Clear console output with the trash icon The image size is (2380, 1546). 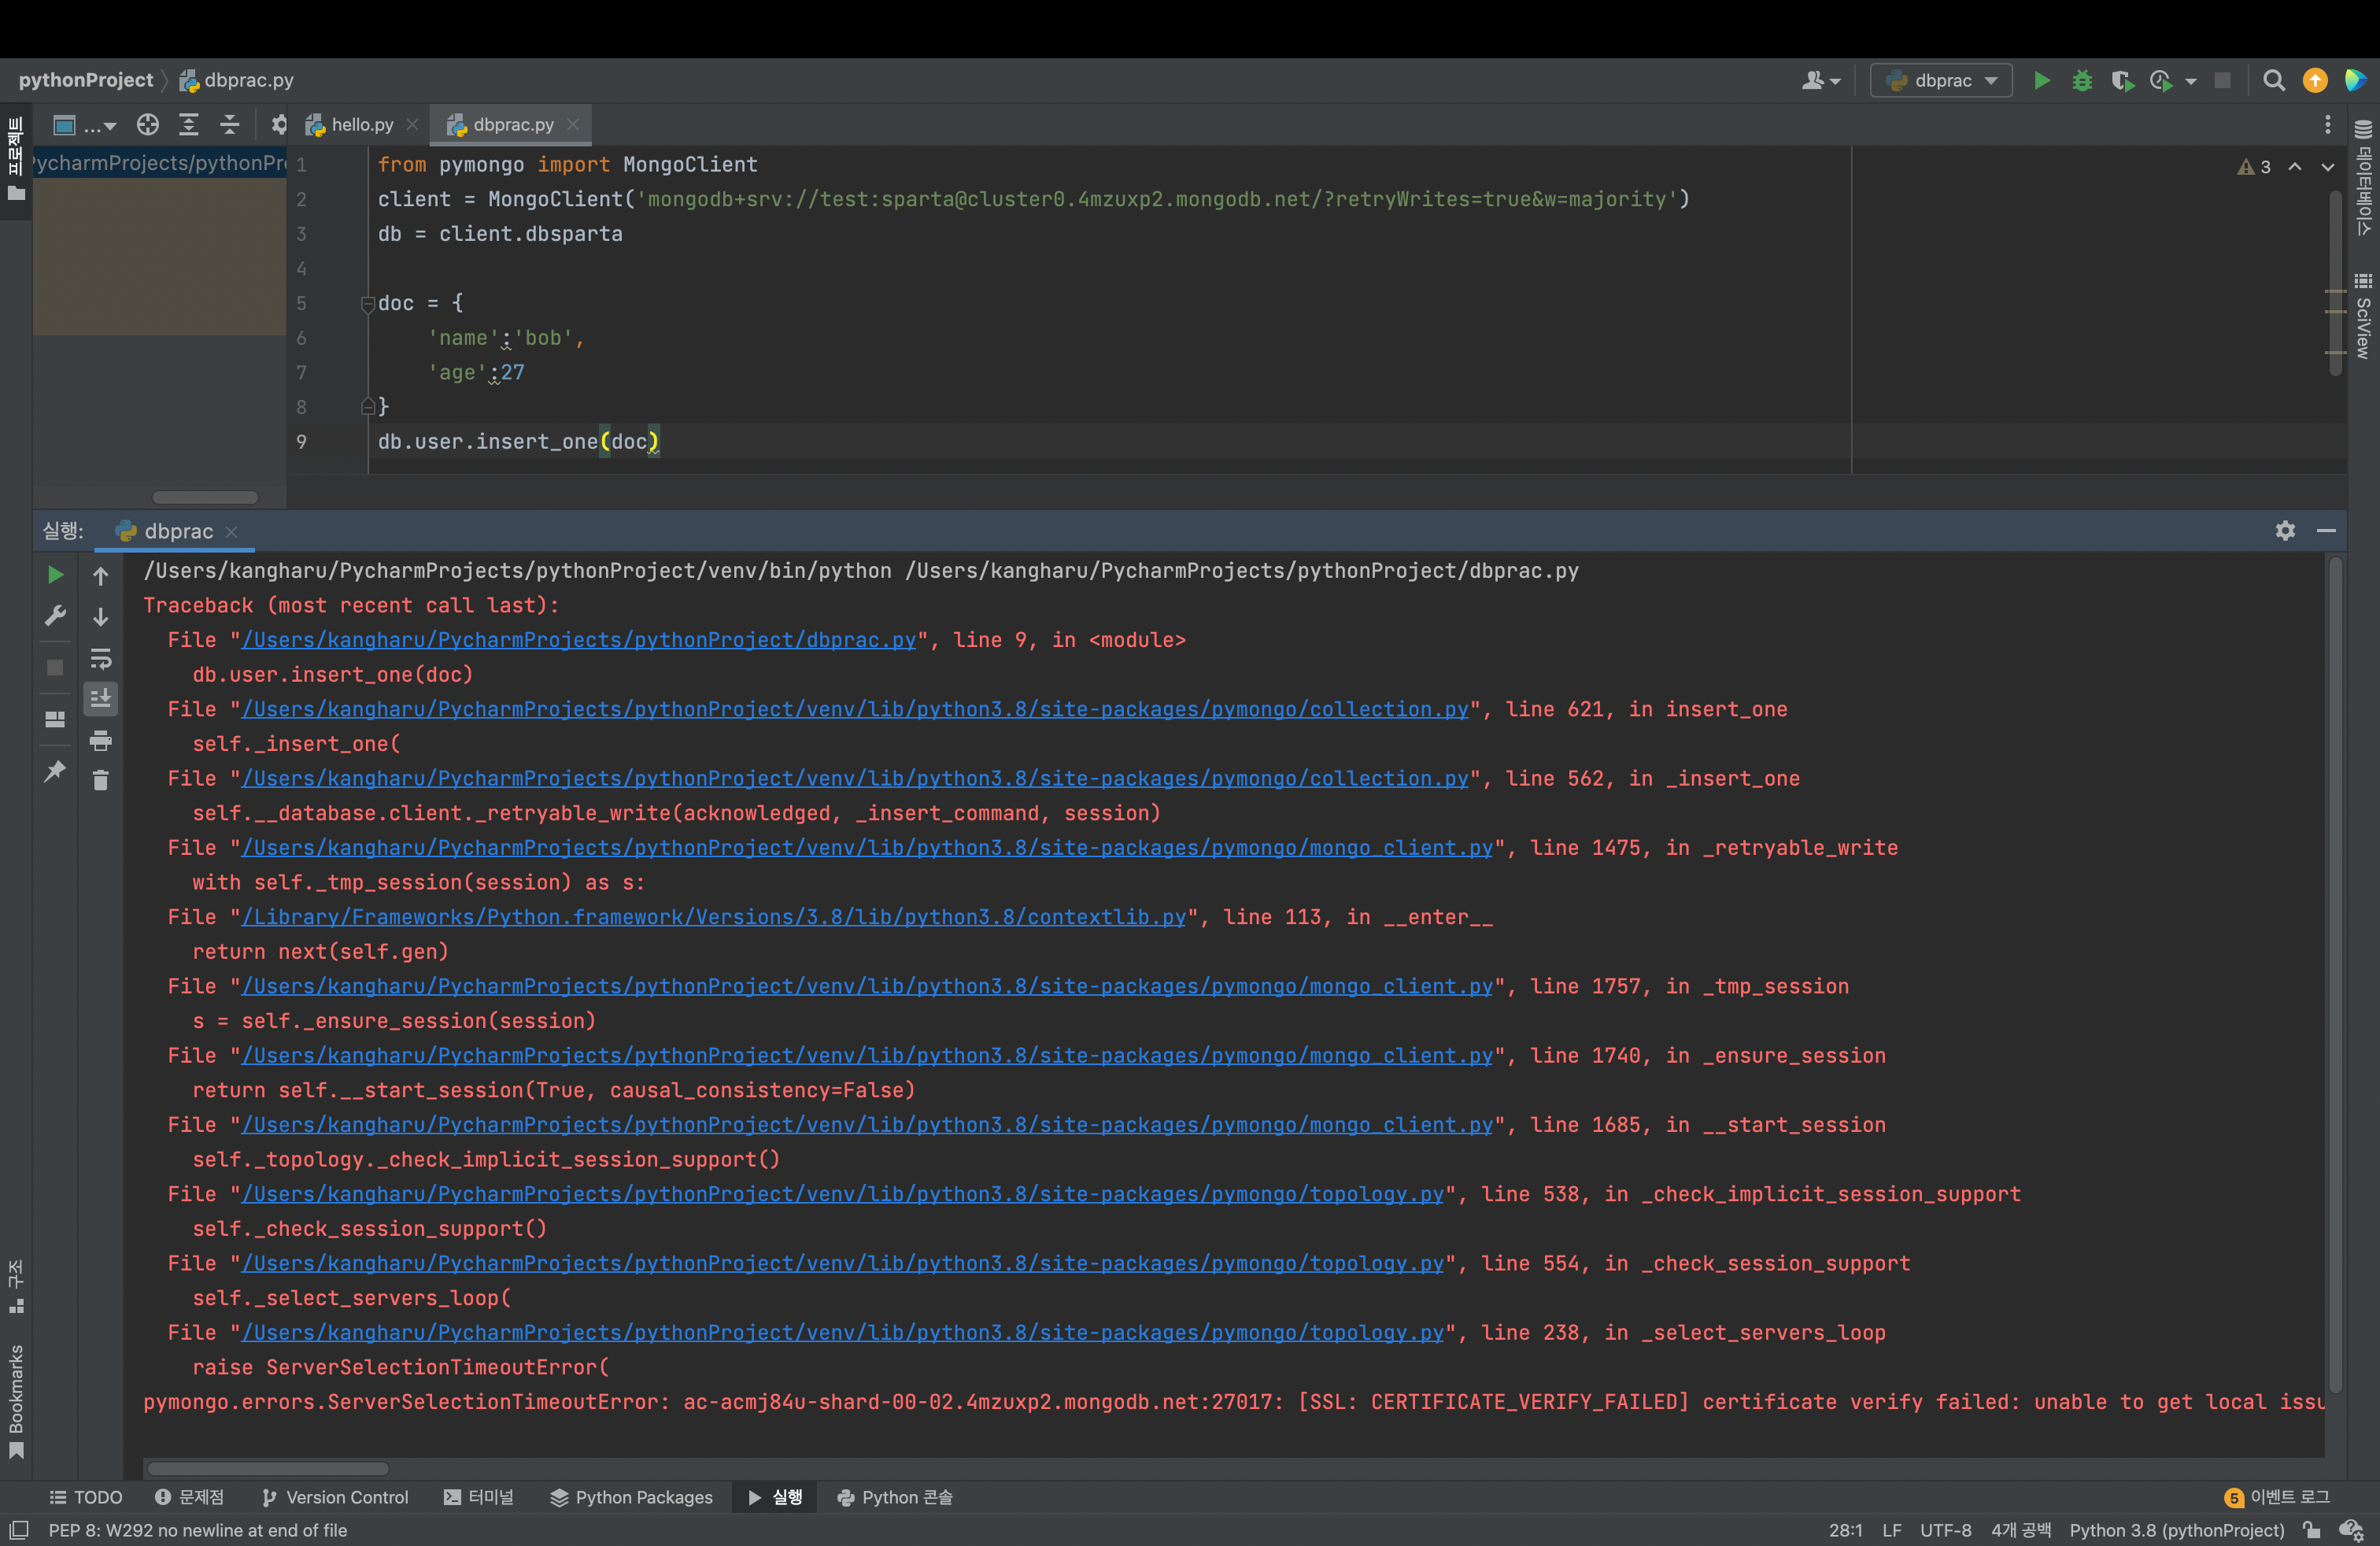click(x=101, y=780)
